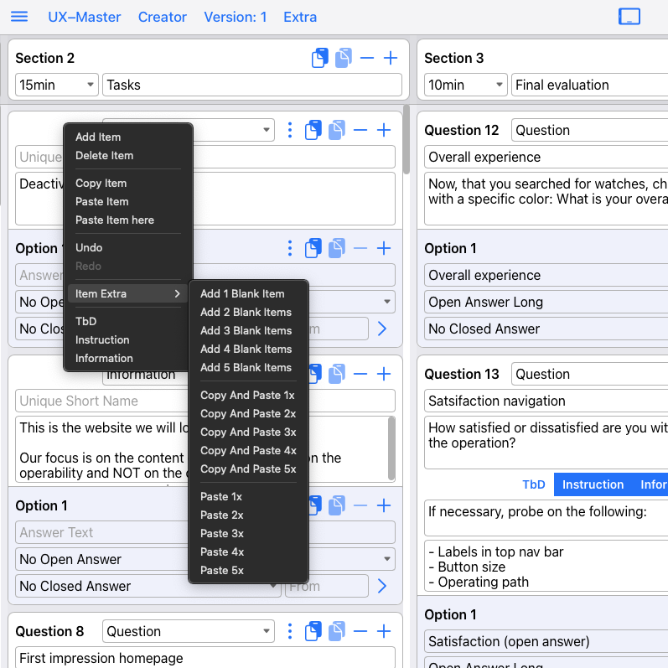668x668 pixels.
Task: Select Copy And Paste 2x in the submenu
Action: [x=248, y=414]
